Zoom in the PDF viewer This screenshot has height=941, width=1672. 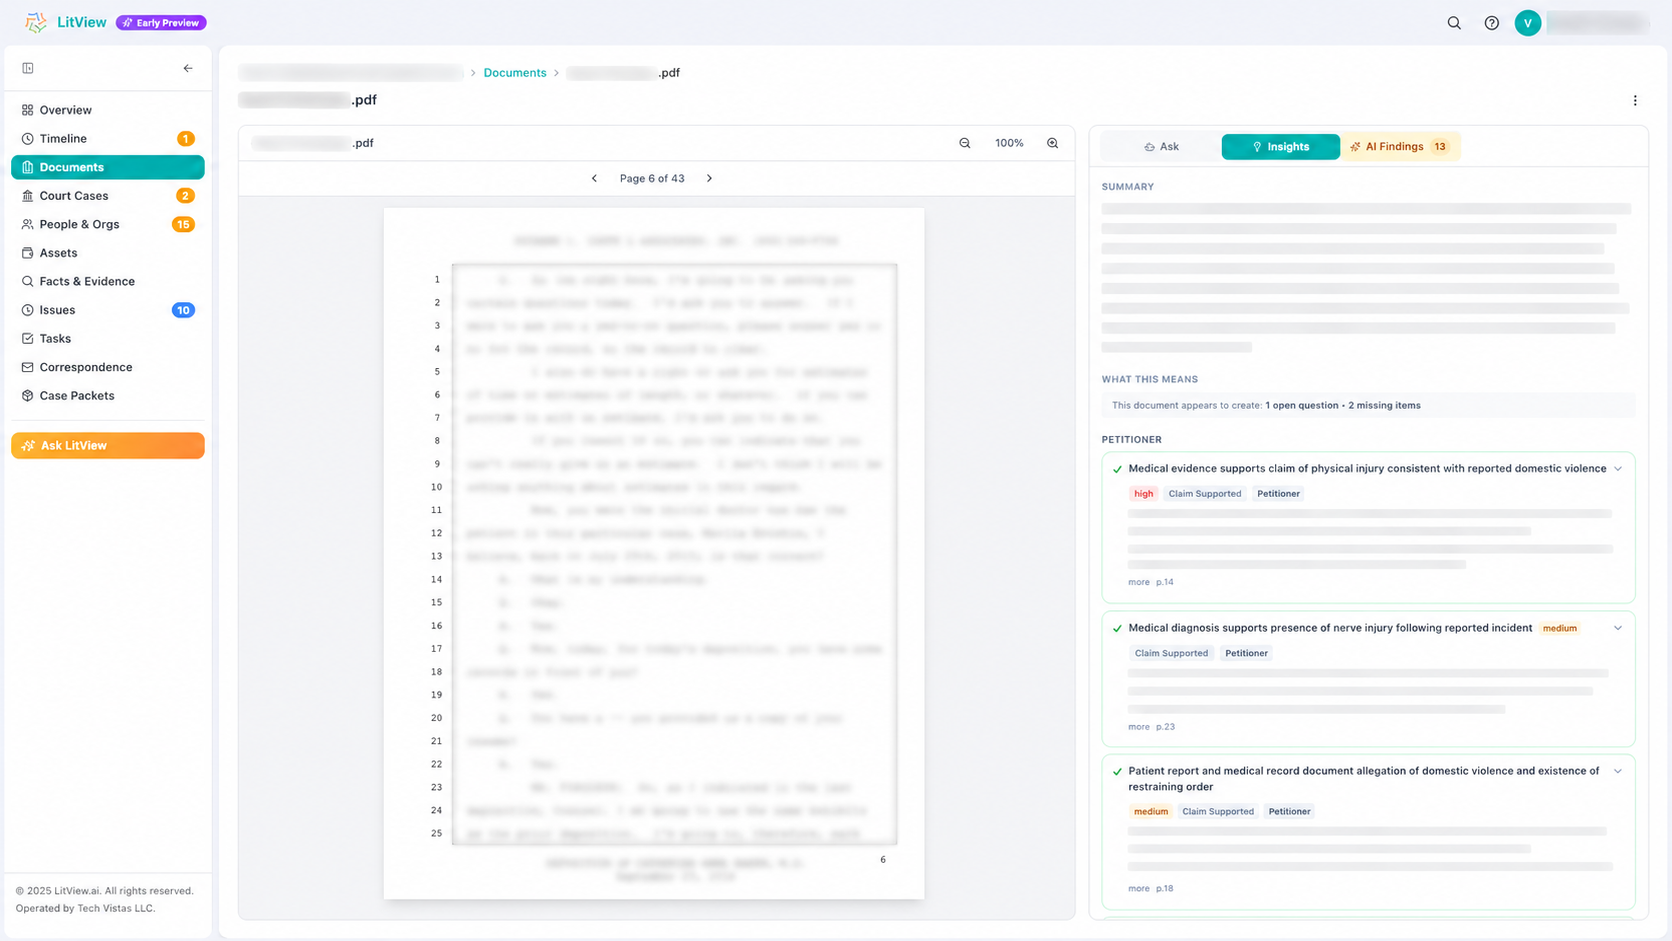point(1052,143)
